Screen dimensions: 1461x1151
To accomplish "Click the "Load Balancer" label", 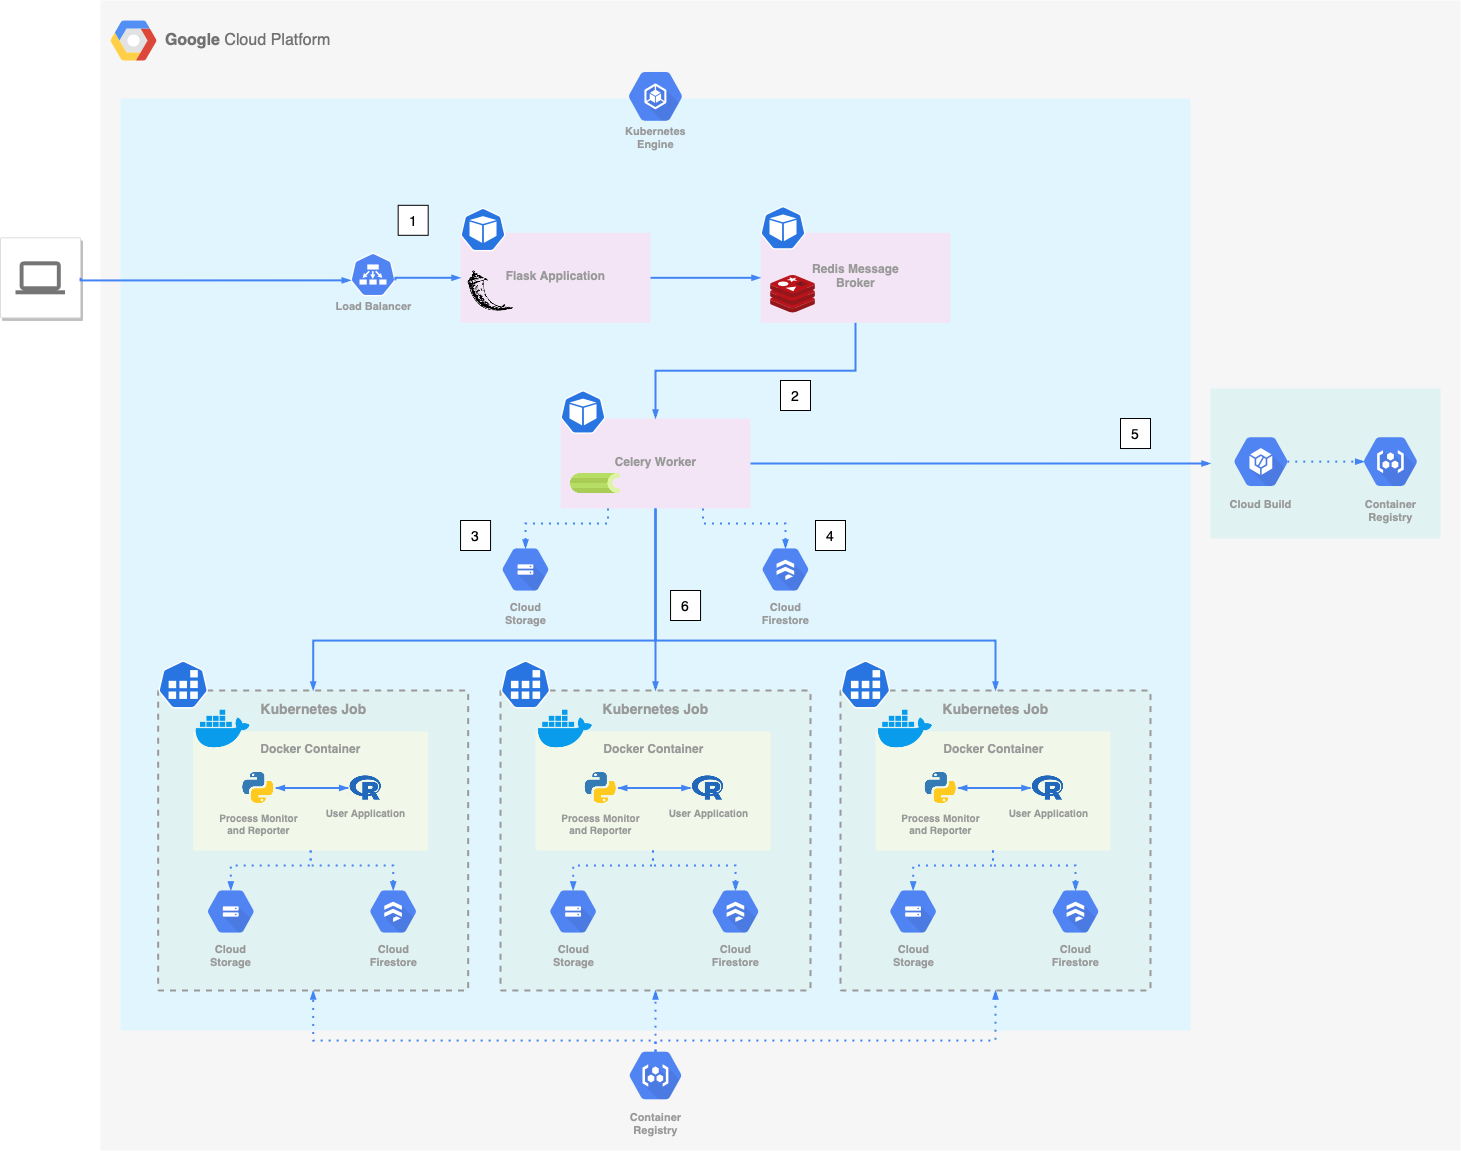I will click(373, 307).
